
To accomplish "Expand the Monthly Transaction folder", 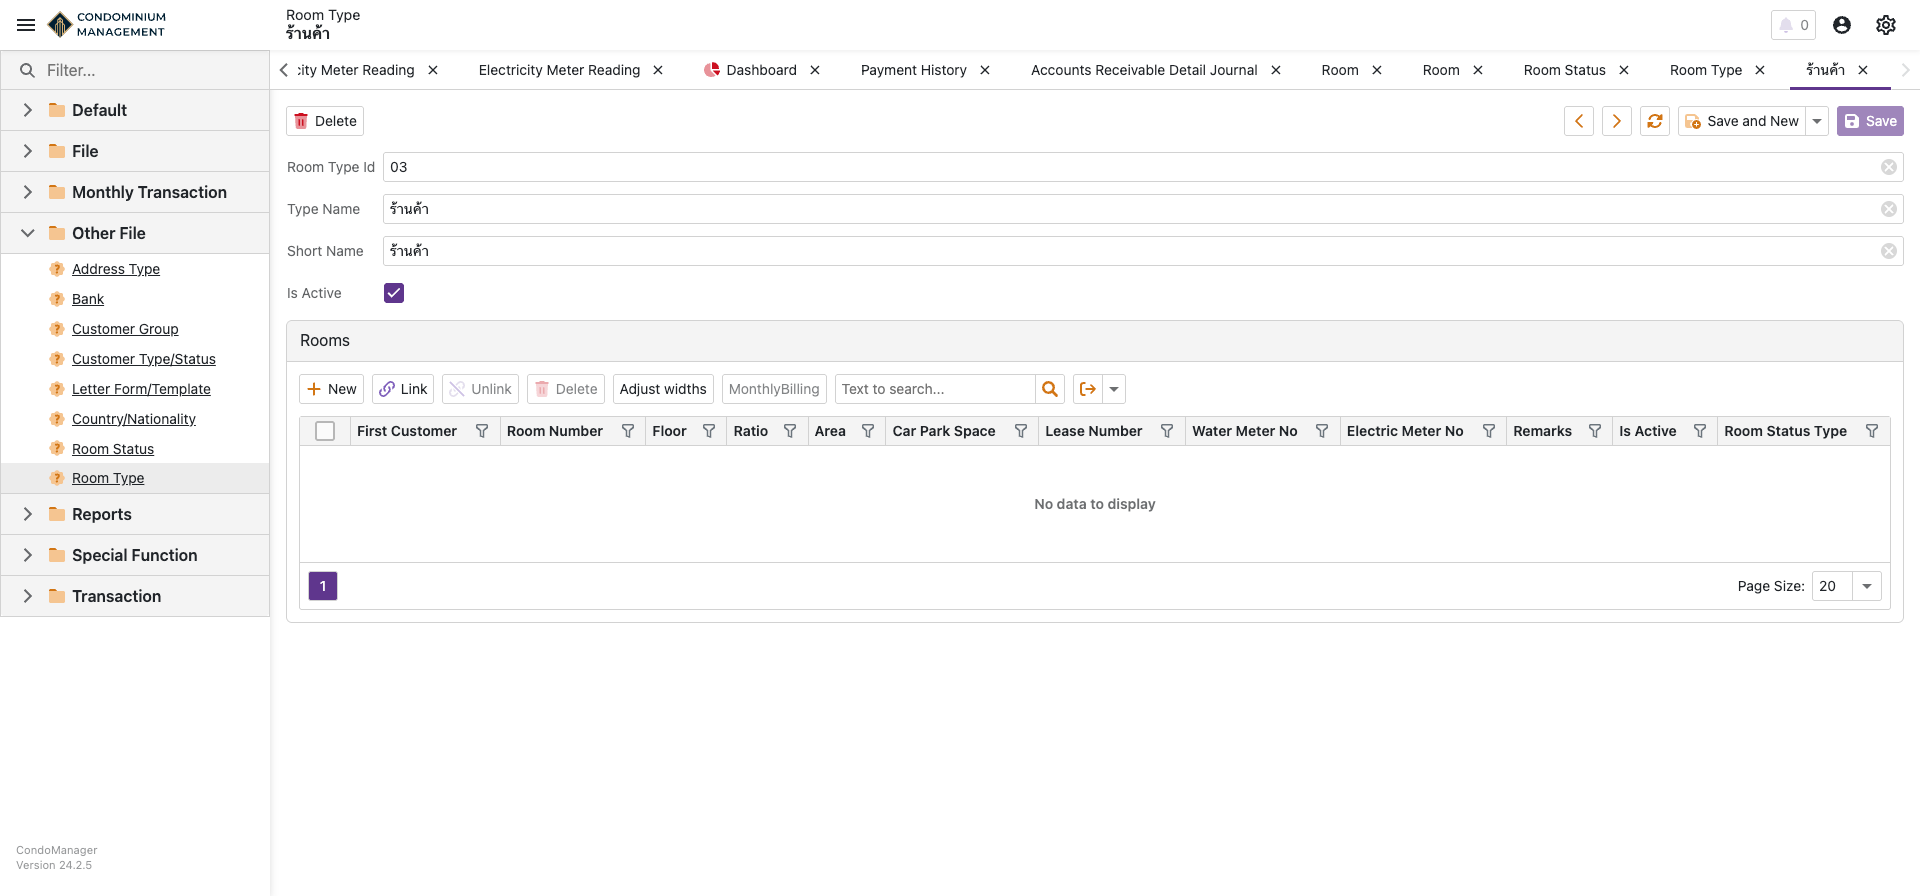I will pyautogui.click(x=28, y=192).
